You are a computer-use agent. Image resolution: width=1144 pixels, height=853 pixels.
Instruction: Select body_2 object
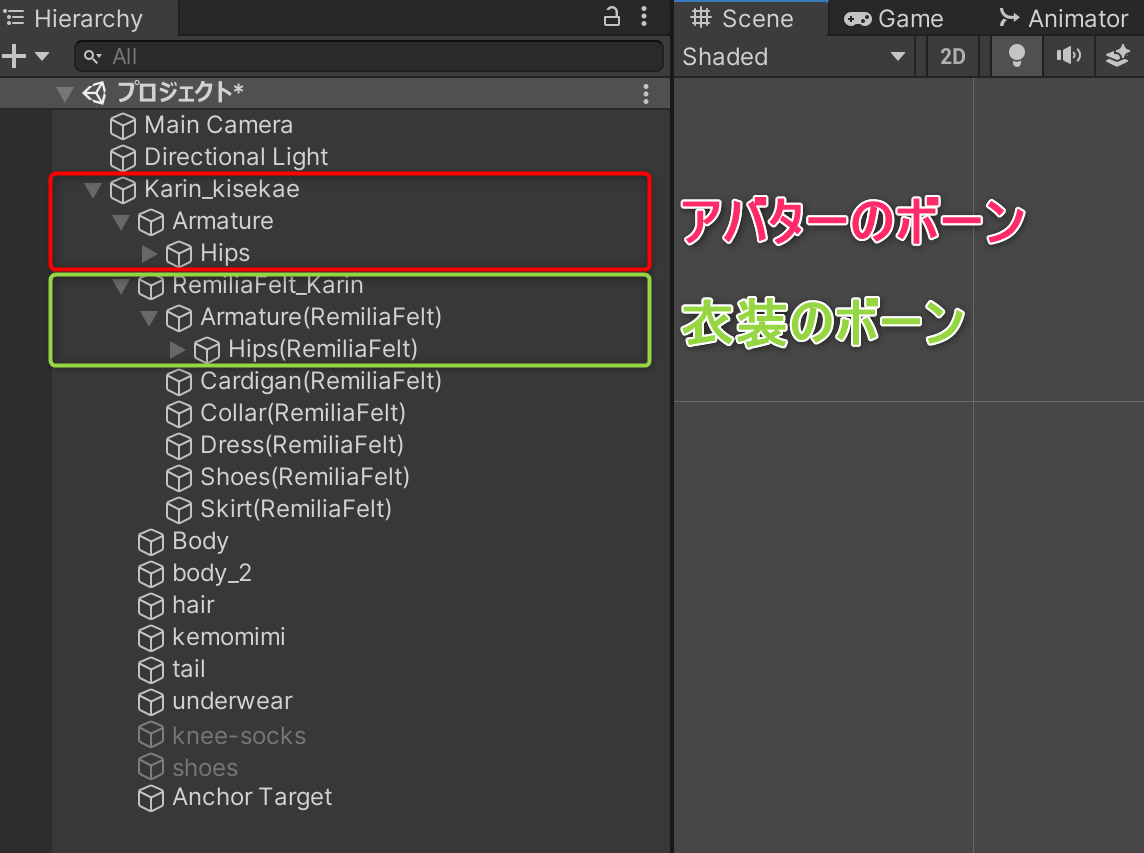pos(212,574)
